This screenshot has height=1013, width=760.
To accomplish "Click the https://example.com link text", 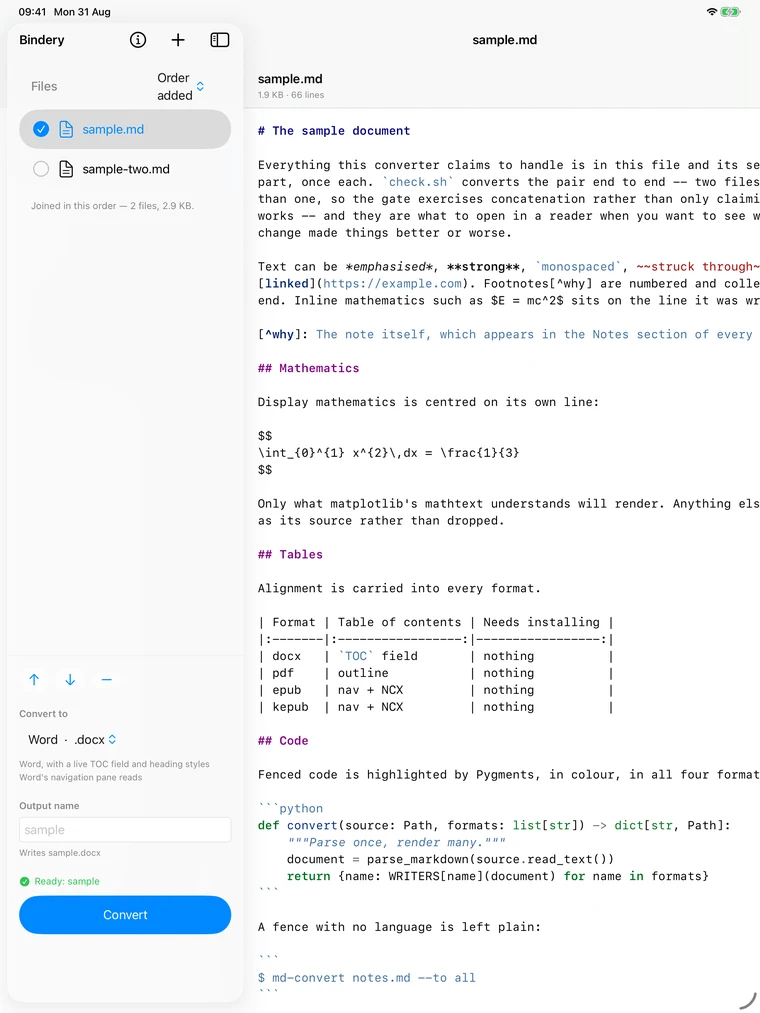I will 393,284.
